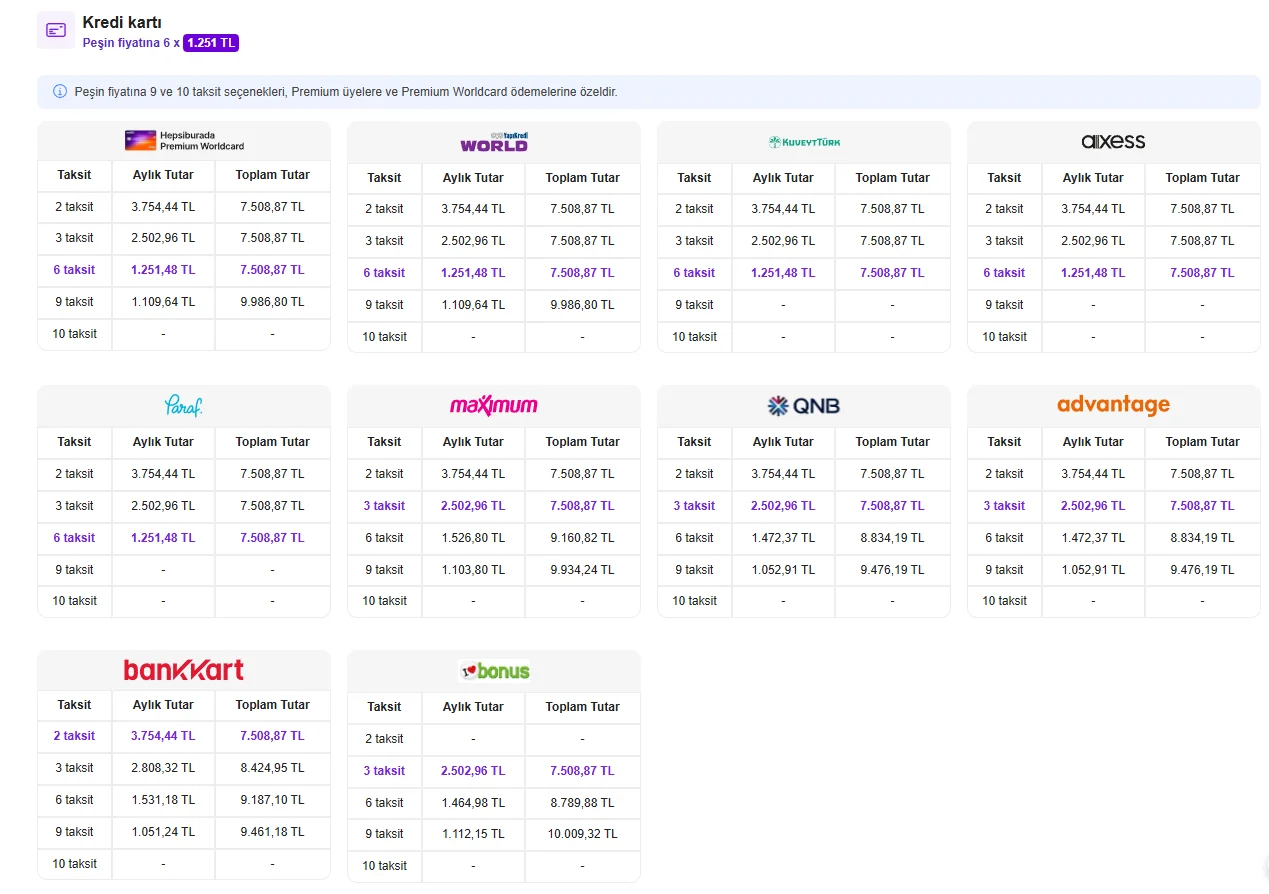Click the Maximum logo
This screenshot has height=894, width=1269.
click(494, 405)
